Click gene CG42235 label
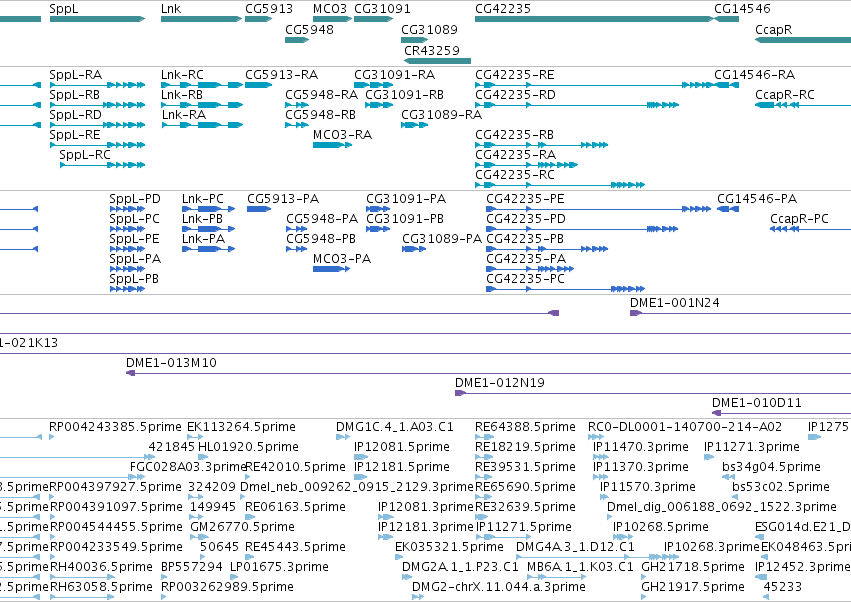851x602 pixels. pyautogui.click(x=503, y=9)
